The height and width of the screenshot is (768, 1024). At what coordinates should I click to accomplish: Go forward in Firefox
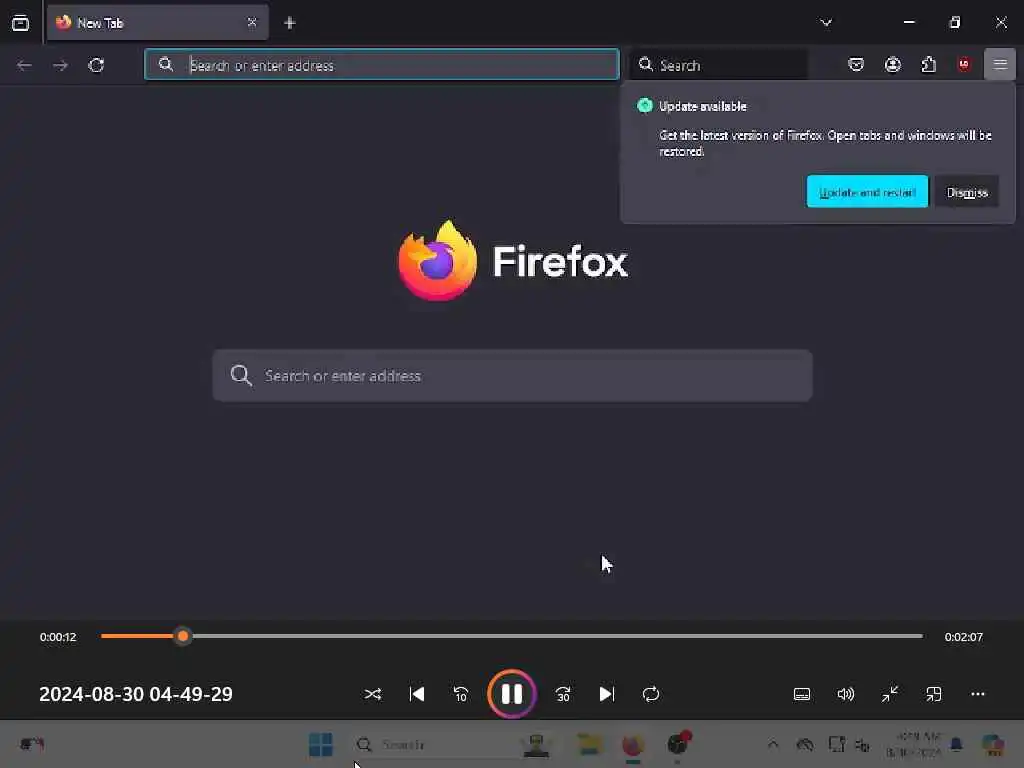(x=60, y=65)
